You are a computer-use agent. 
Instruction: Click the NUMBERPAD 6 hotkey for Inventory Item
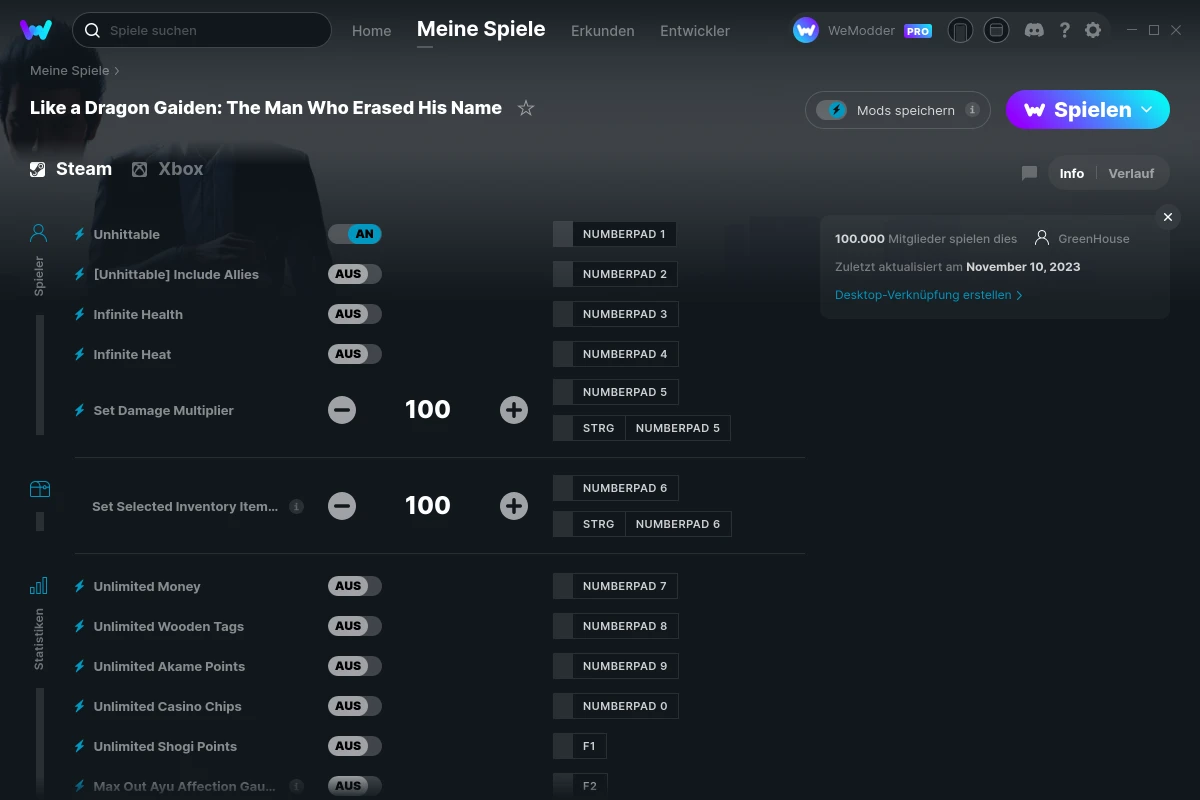point(616,488)
